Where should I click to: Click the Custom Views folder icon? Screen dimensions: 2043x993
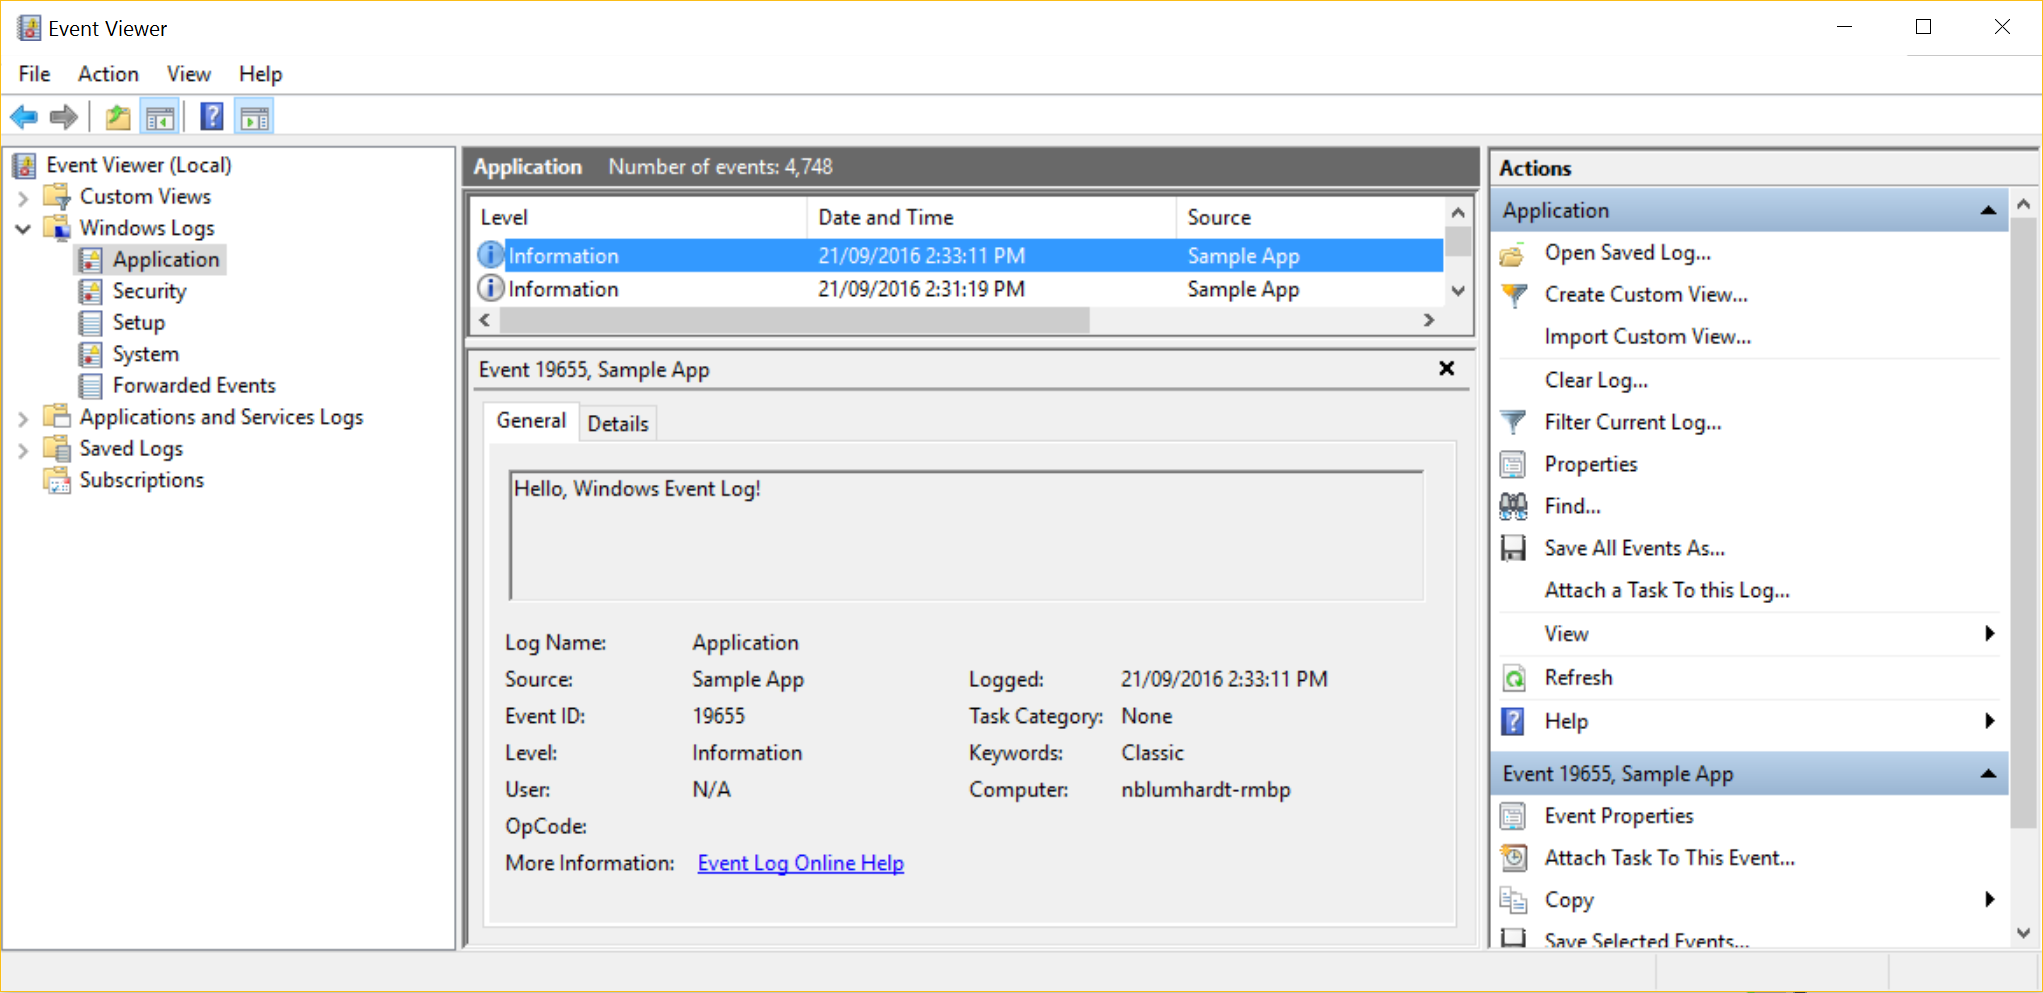(x=57, y=196)
